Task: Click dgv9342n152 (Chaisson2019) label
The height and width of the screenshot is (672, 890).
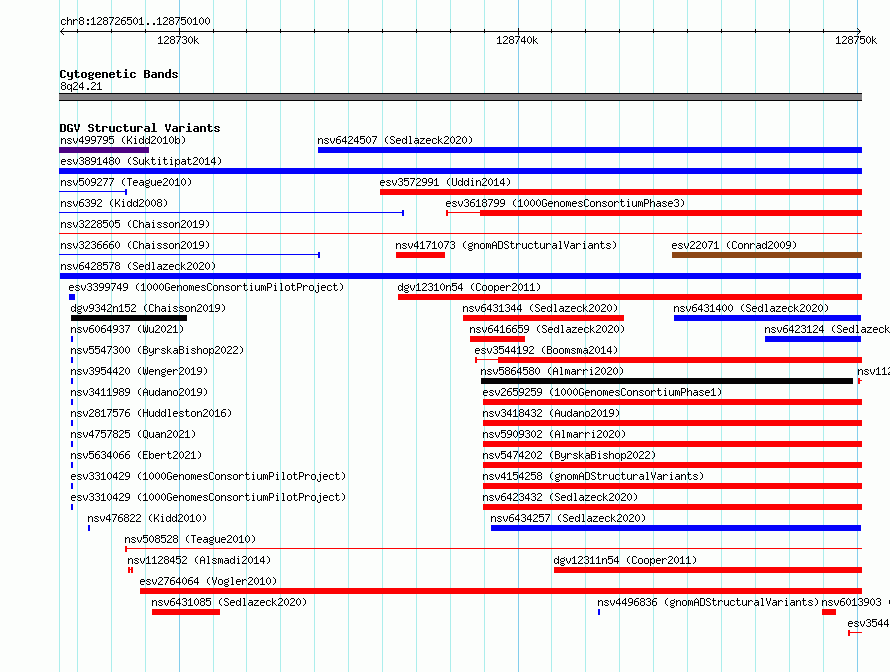Action: (x=148, y=308)
